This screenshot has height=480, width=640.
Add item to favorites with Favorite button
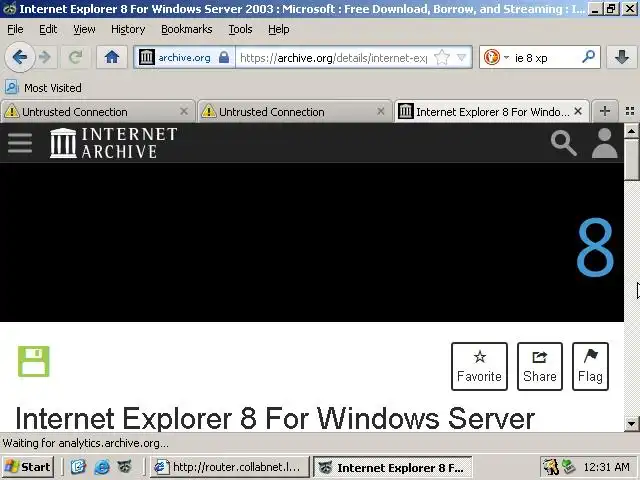coord(479,366)
